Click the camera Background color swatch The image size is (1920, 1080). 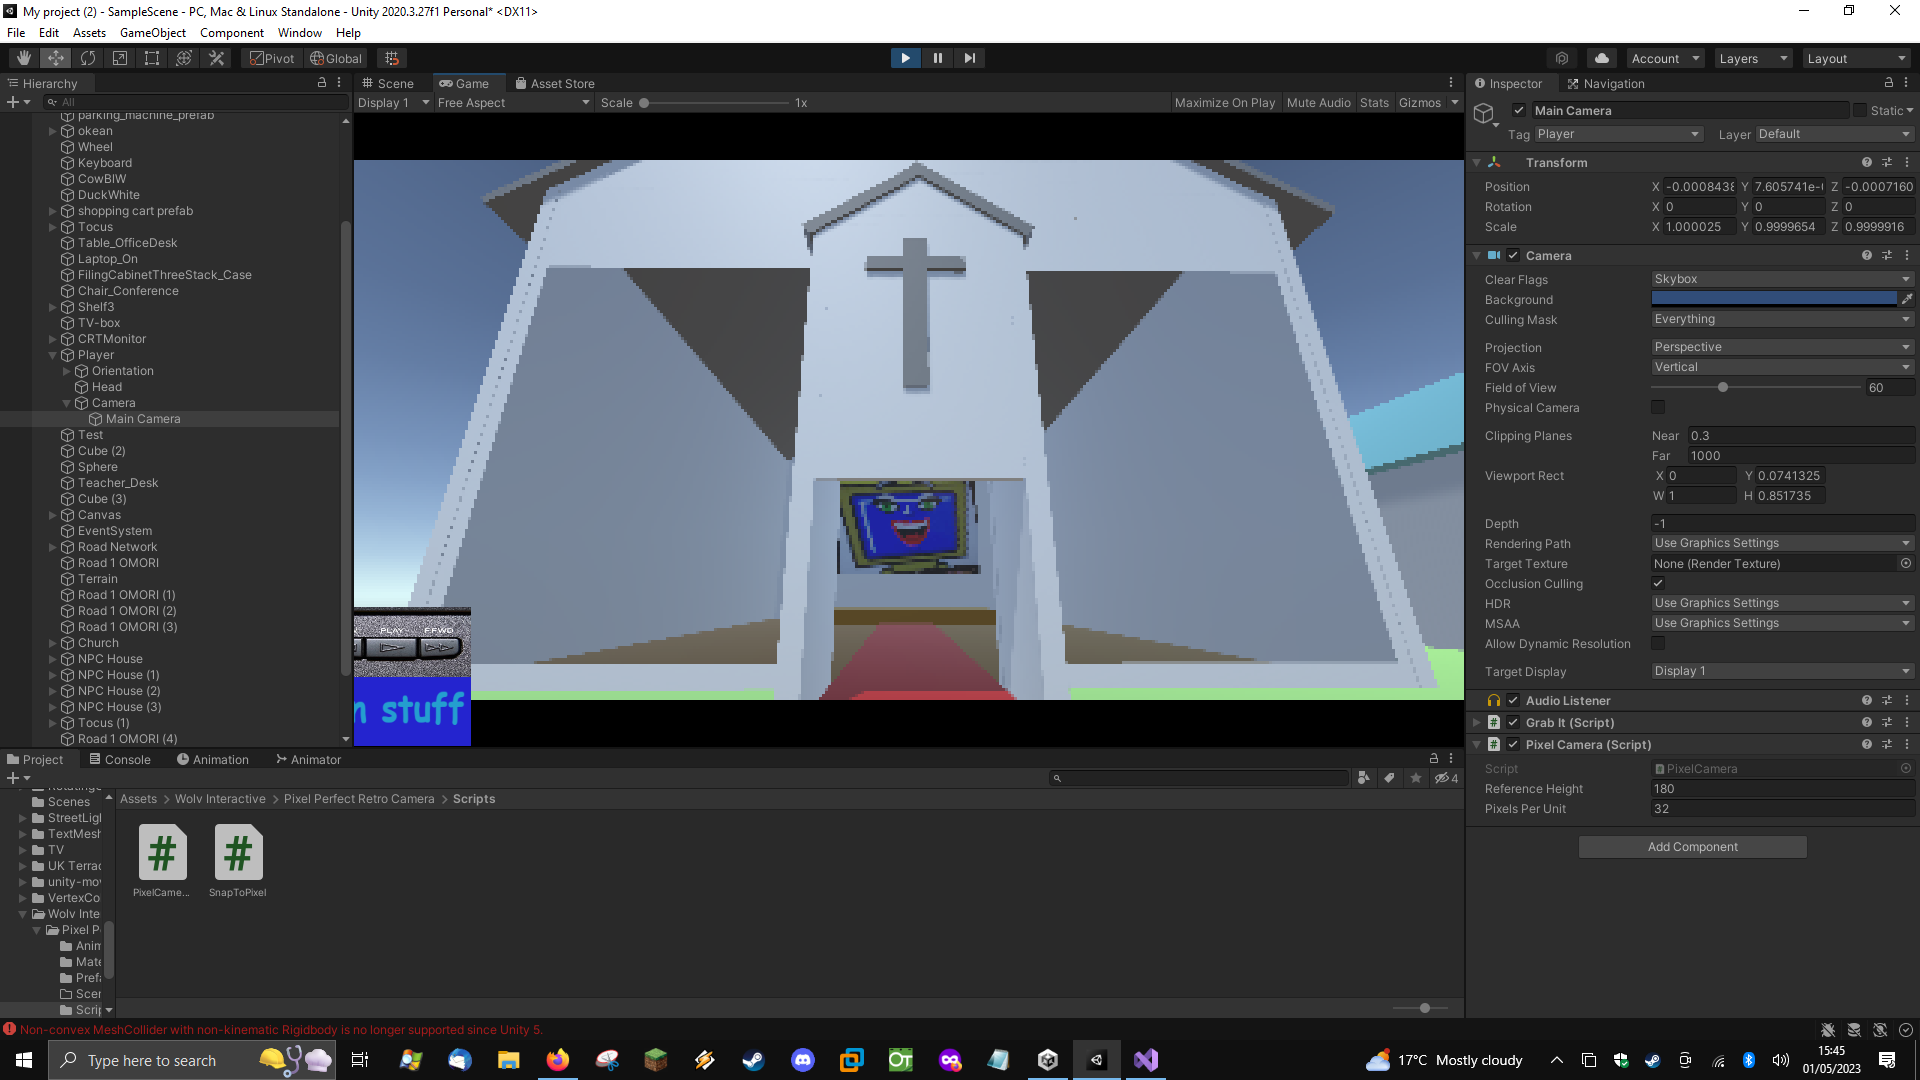tap(1773, 299)
